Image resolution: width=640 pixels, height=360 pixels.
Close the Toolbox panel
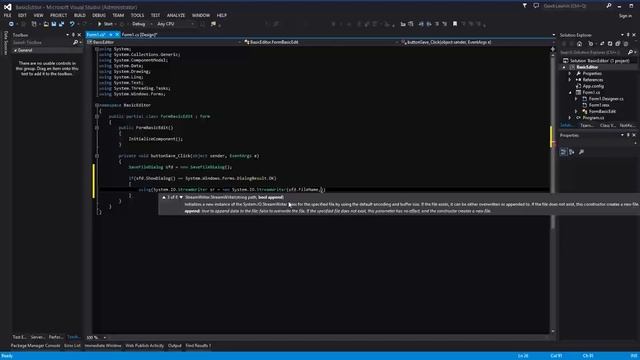[x=79, y=35]
